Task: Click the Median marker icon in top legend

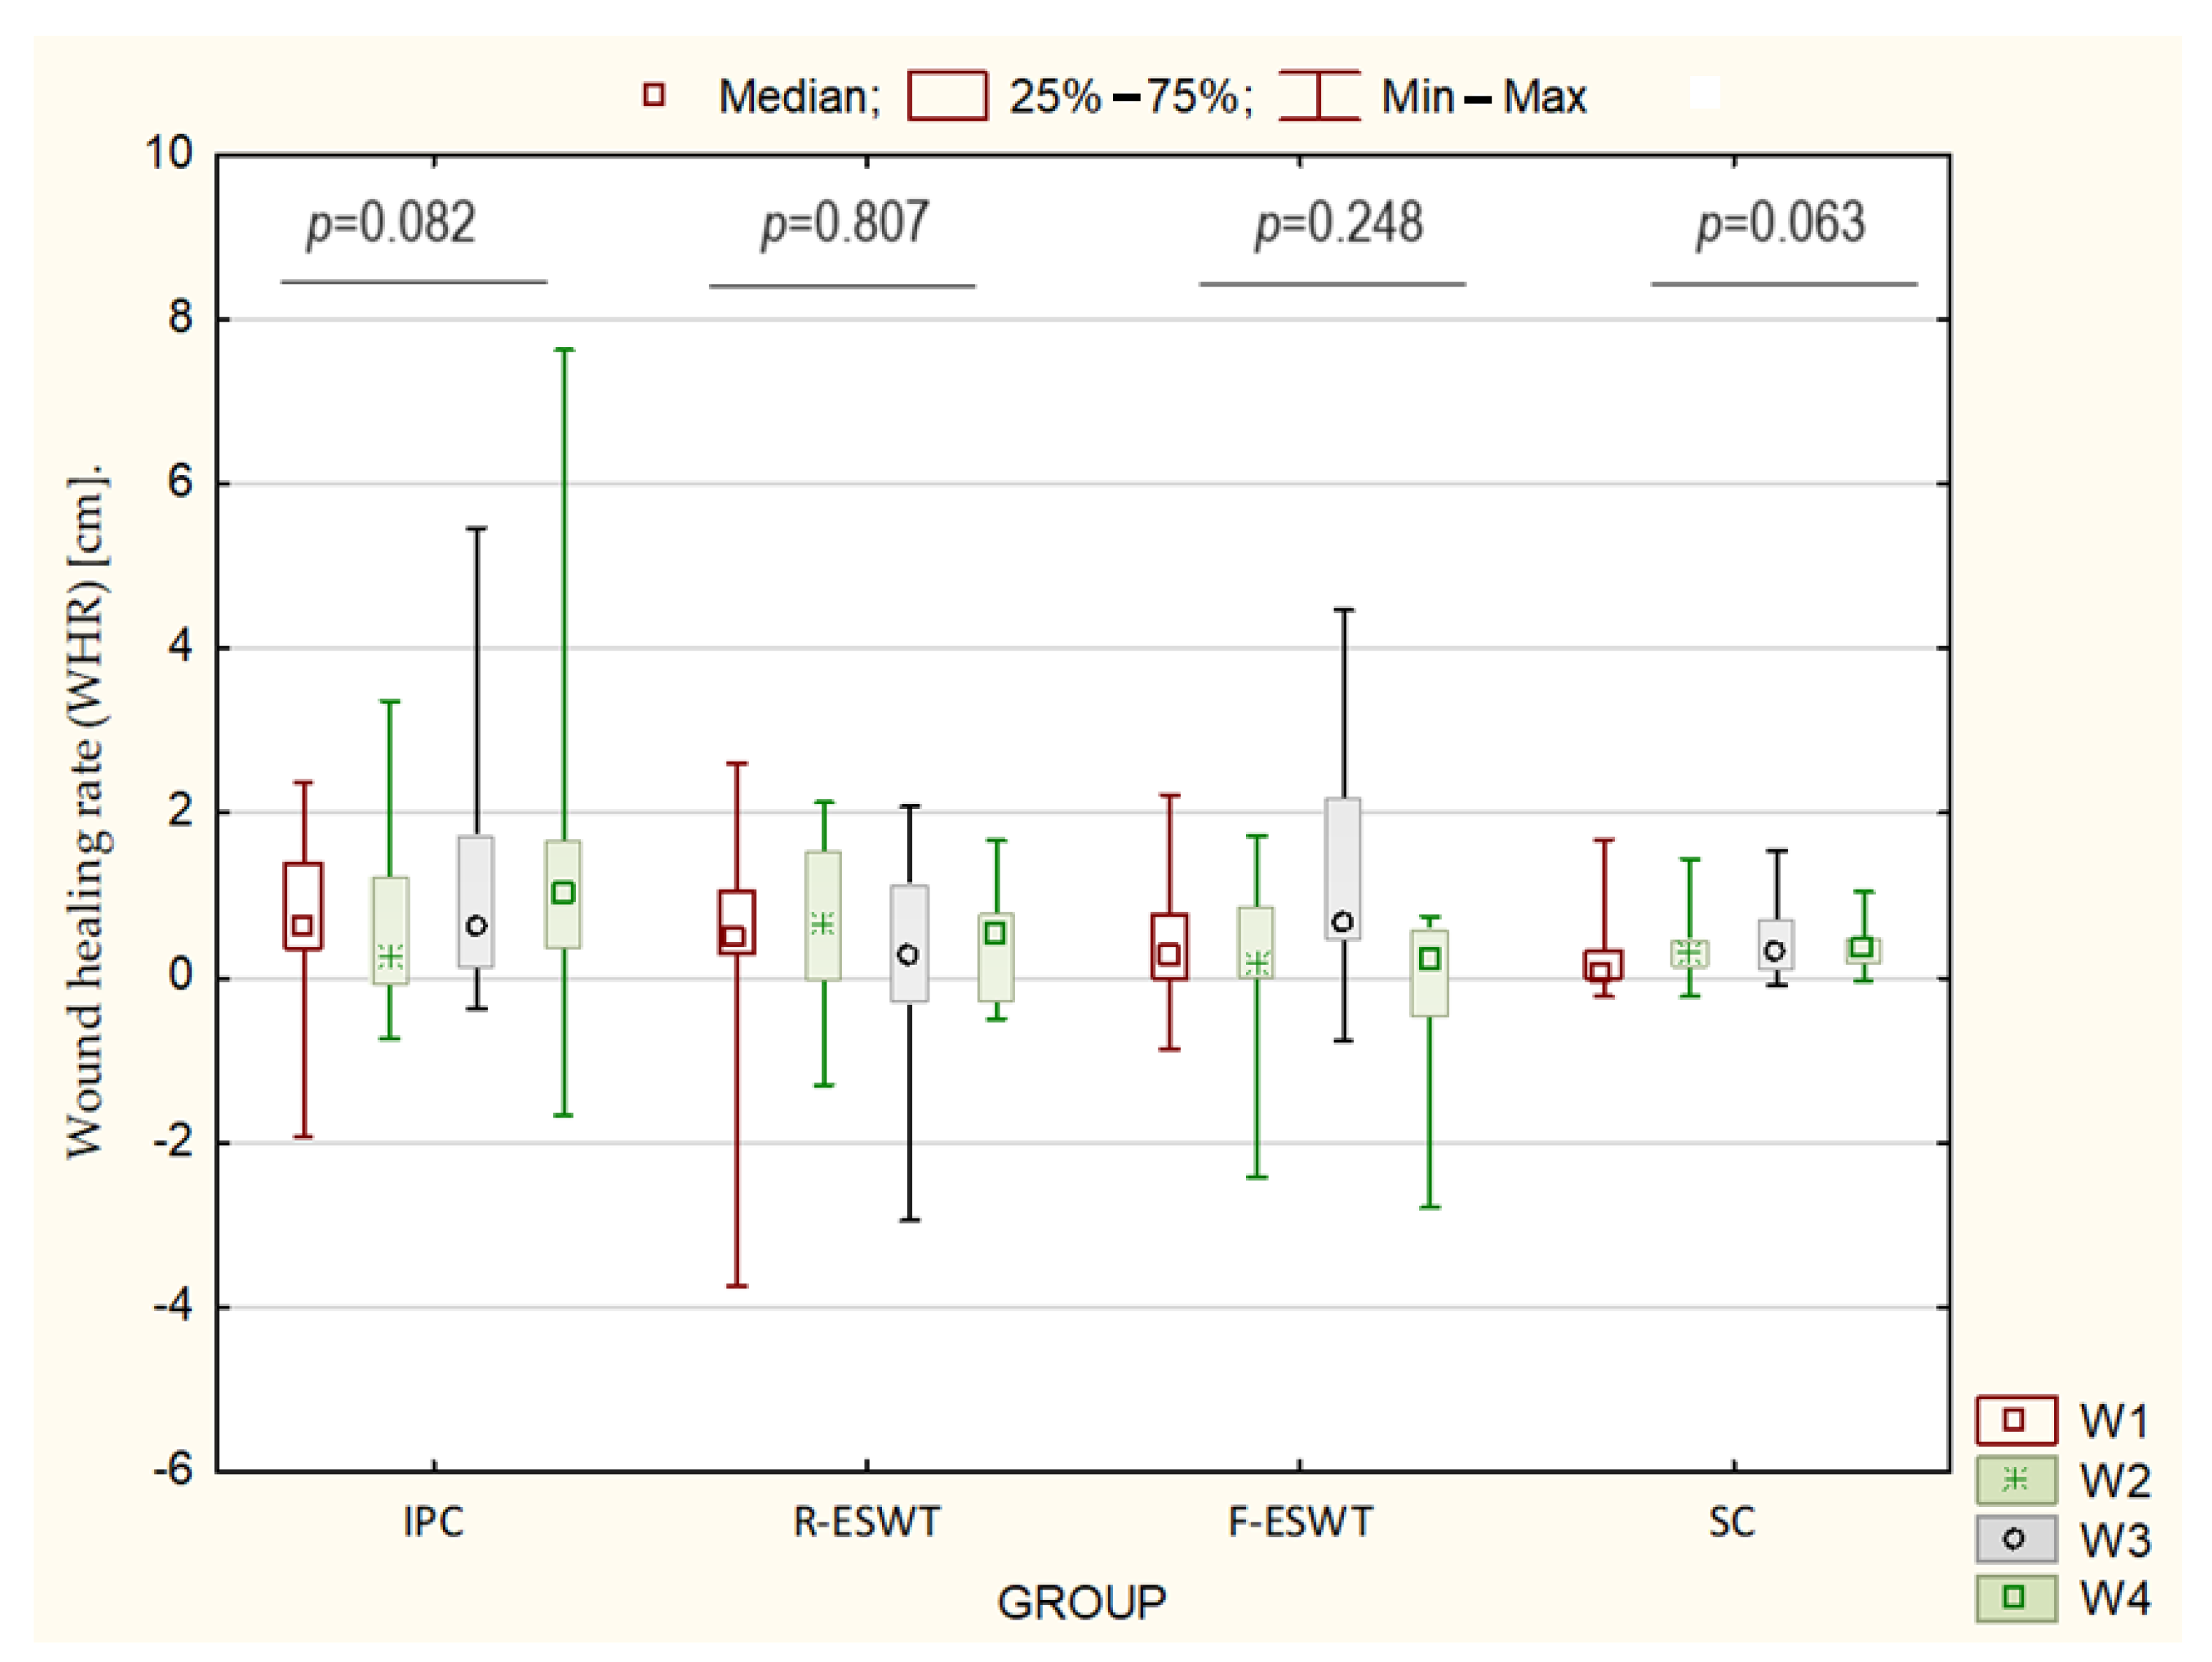Action: point(654,95)
